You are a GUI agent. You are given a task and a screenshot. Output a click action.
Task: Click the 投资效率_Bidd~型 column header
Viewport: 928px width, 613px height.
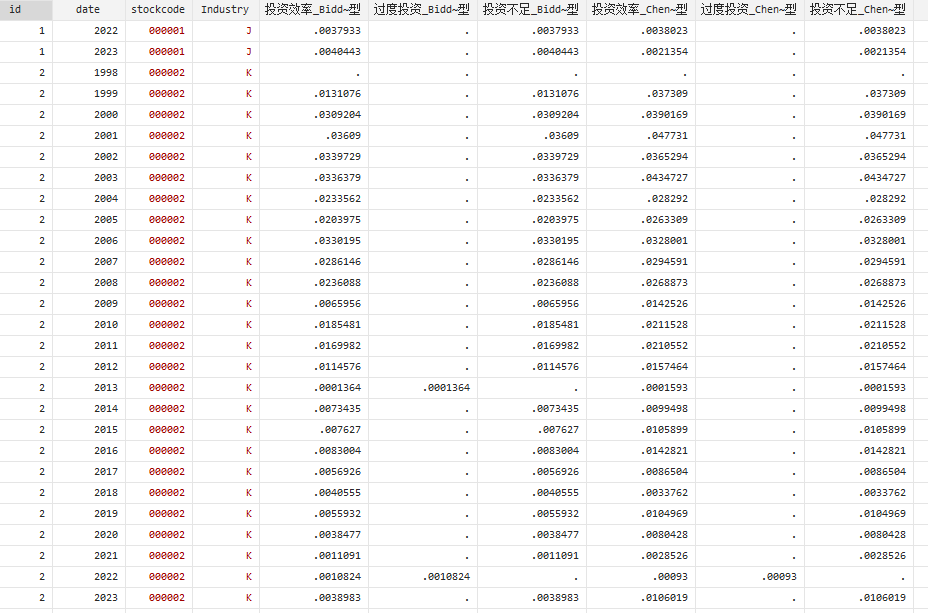tap(313, 9)
